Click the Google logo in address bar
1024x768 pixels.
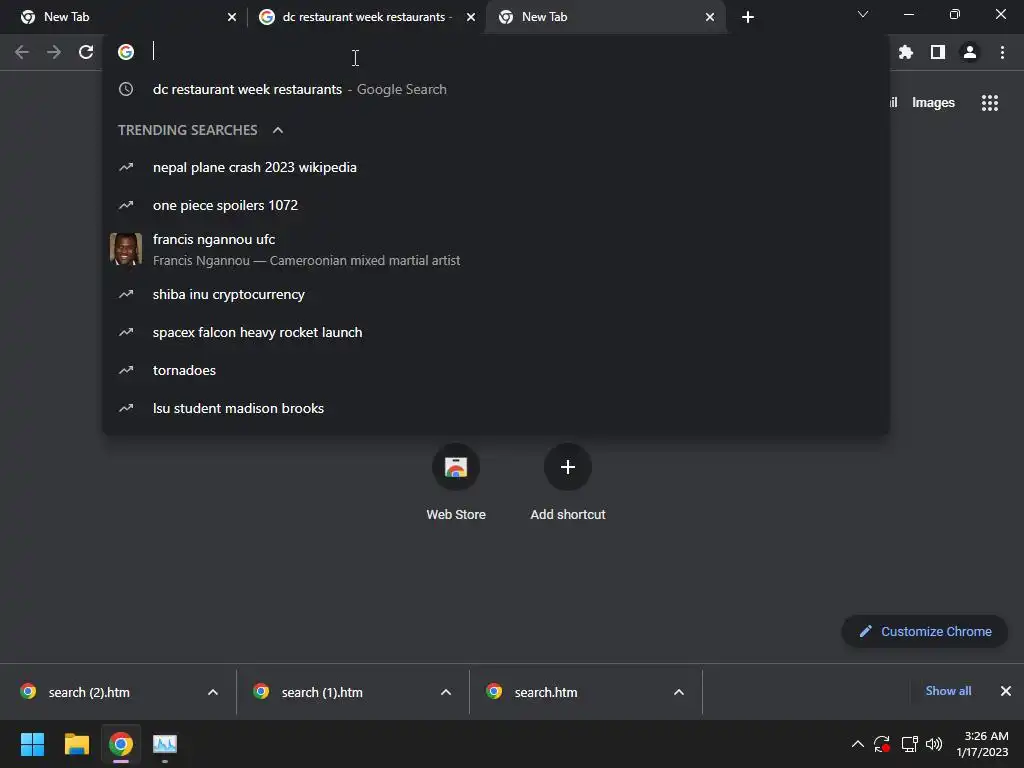point(126,52)
